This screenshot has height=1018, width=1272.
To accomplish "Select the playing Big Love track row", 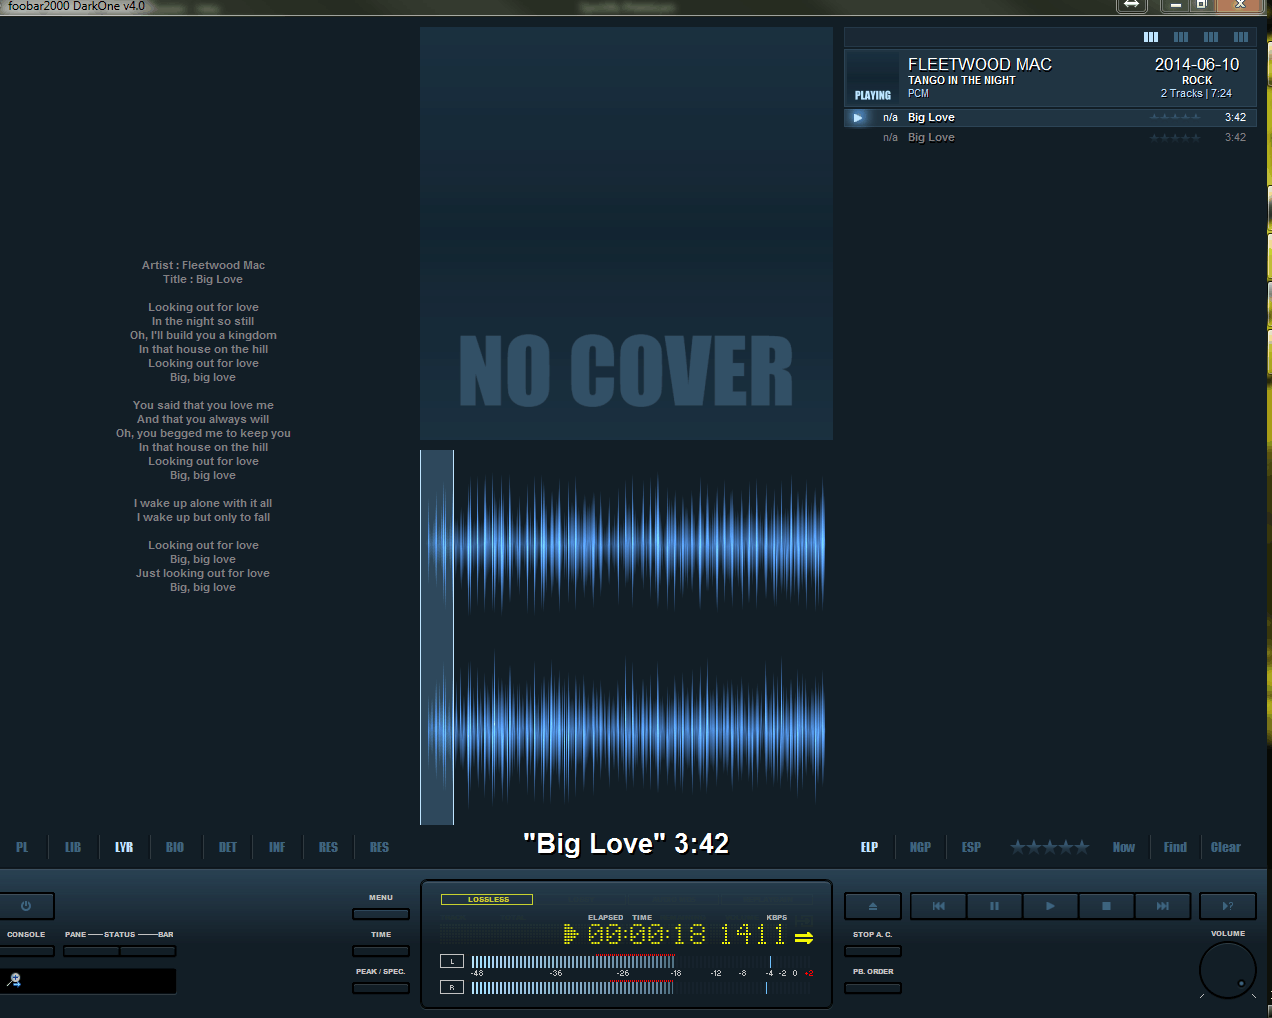I will [x=1050, y=117].
